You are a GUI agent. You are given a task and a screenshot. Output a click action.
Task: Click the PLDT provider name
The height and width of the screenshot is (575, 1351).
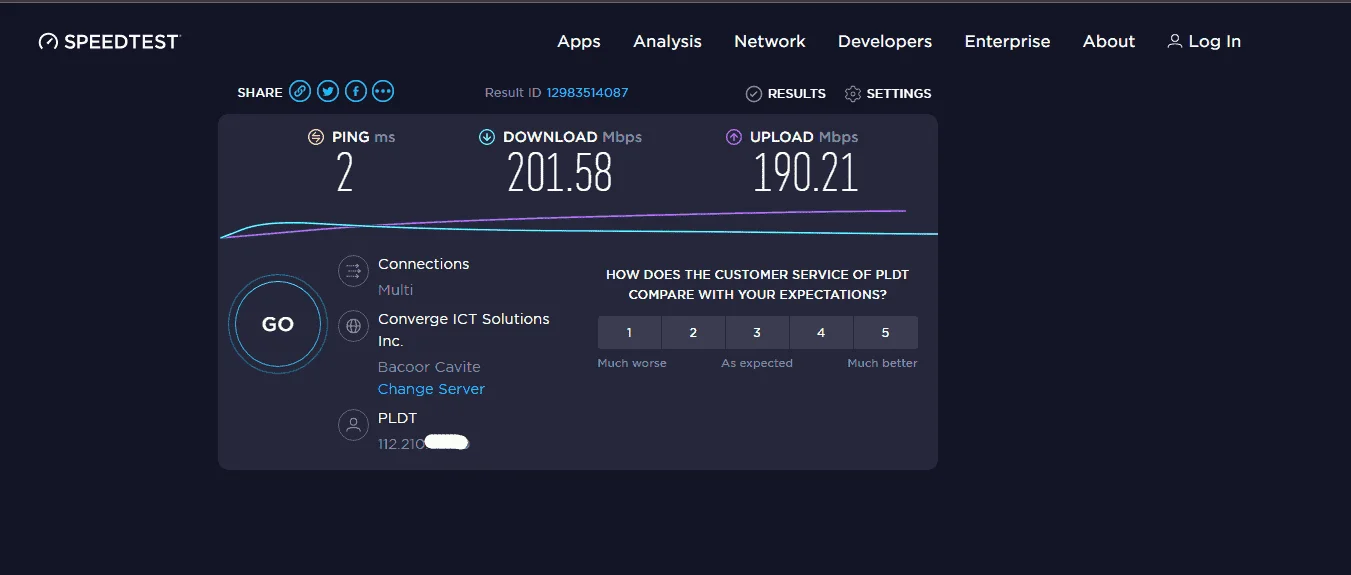397,418
